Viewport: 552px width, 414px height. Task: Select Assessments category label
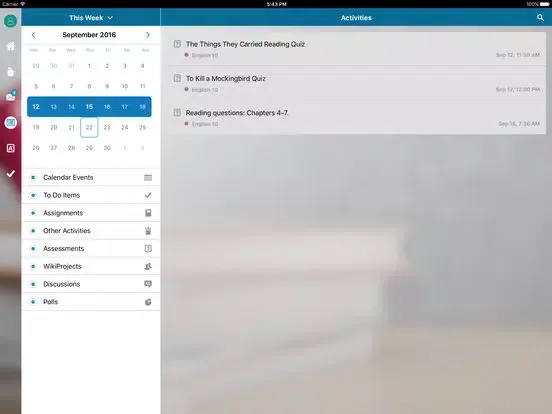coord(63,249)
